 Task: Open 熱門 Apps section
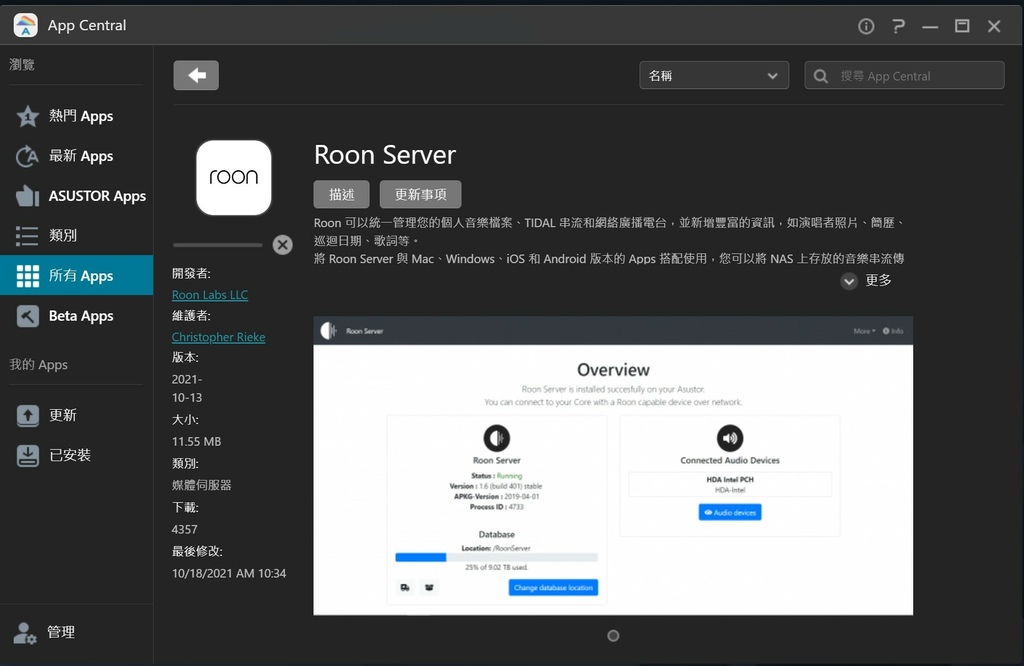click(x=76, y=116)
